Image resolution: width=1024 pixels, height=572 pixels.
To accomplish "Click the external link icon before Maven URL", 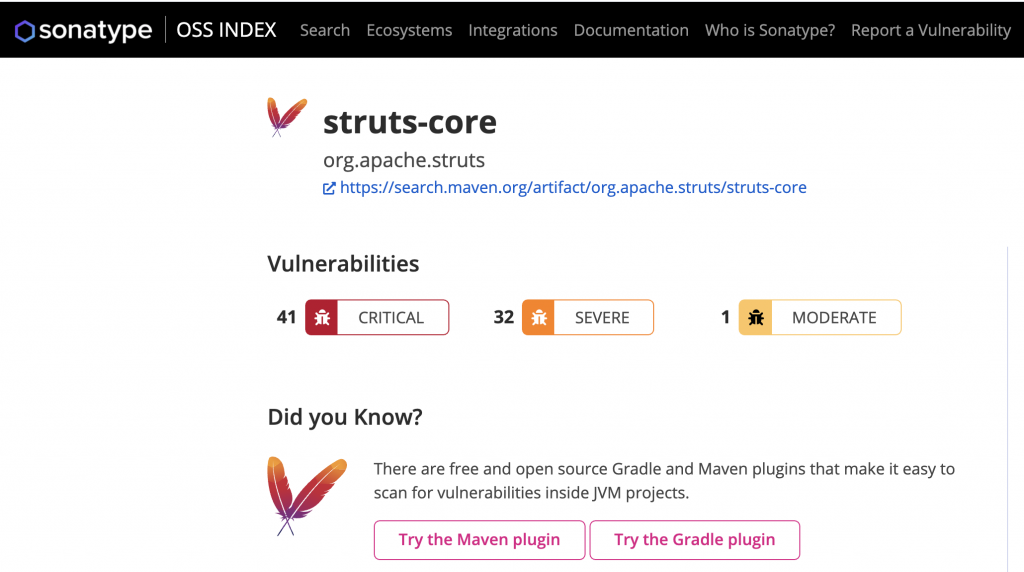I will point(329,188).
